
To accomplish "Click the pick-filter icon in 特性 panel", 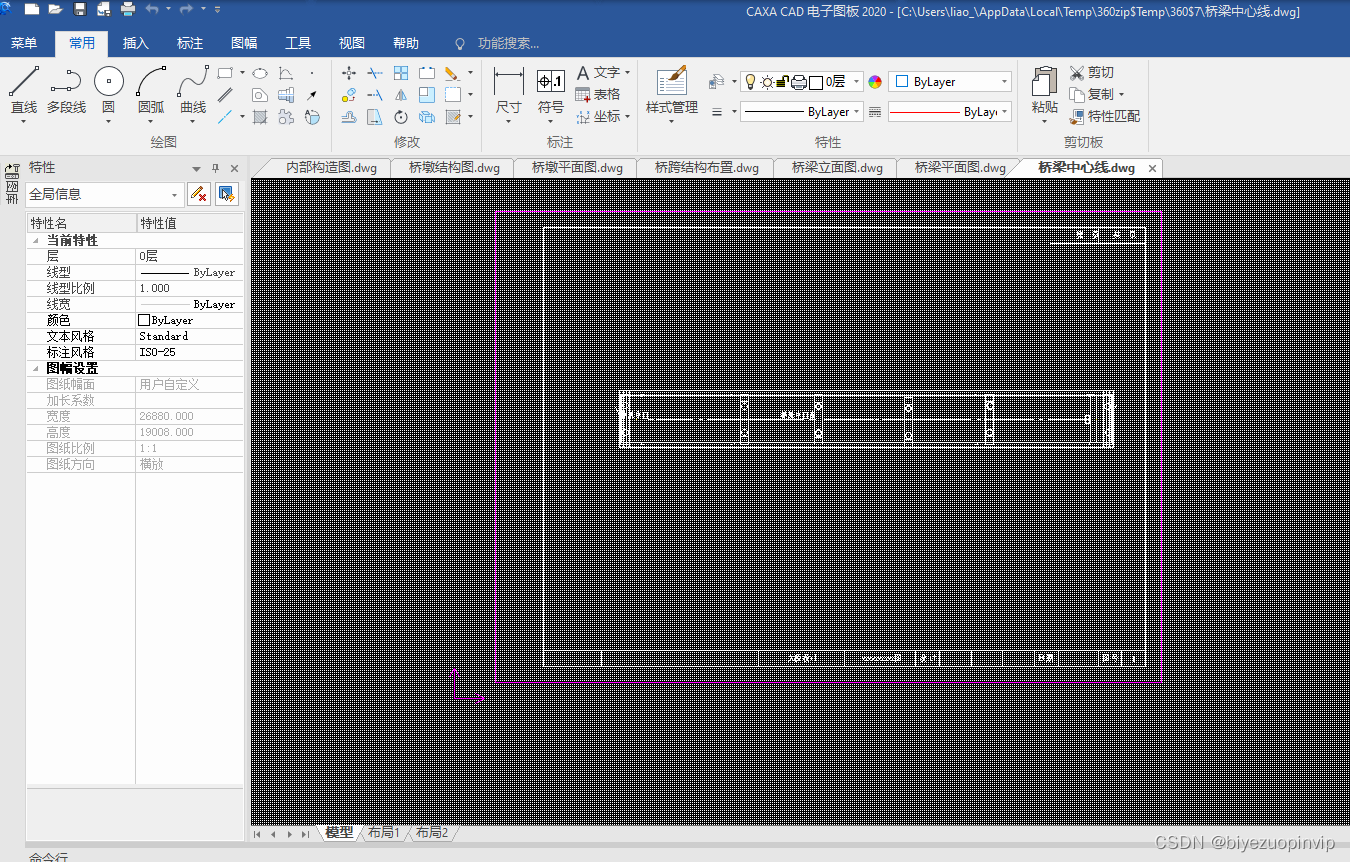I will pos(199,194).
